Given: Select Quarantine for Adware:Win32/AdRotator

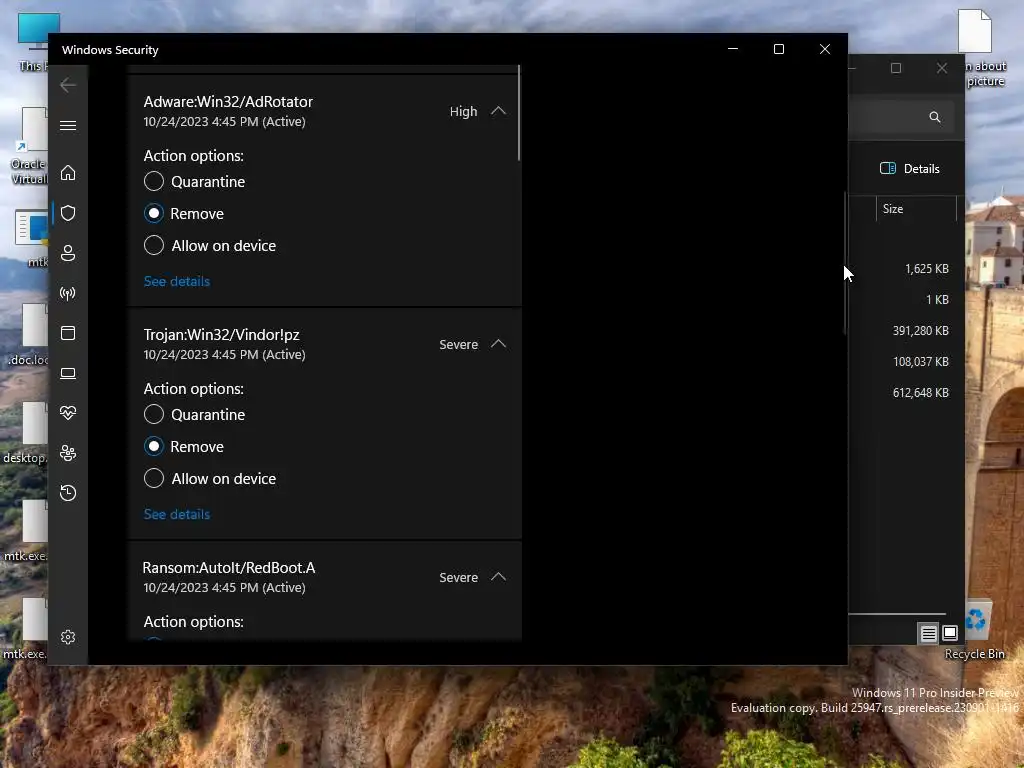Looking at the screenshot, I should point(195,182).
